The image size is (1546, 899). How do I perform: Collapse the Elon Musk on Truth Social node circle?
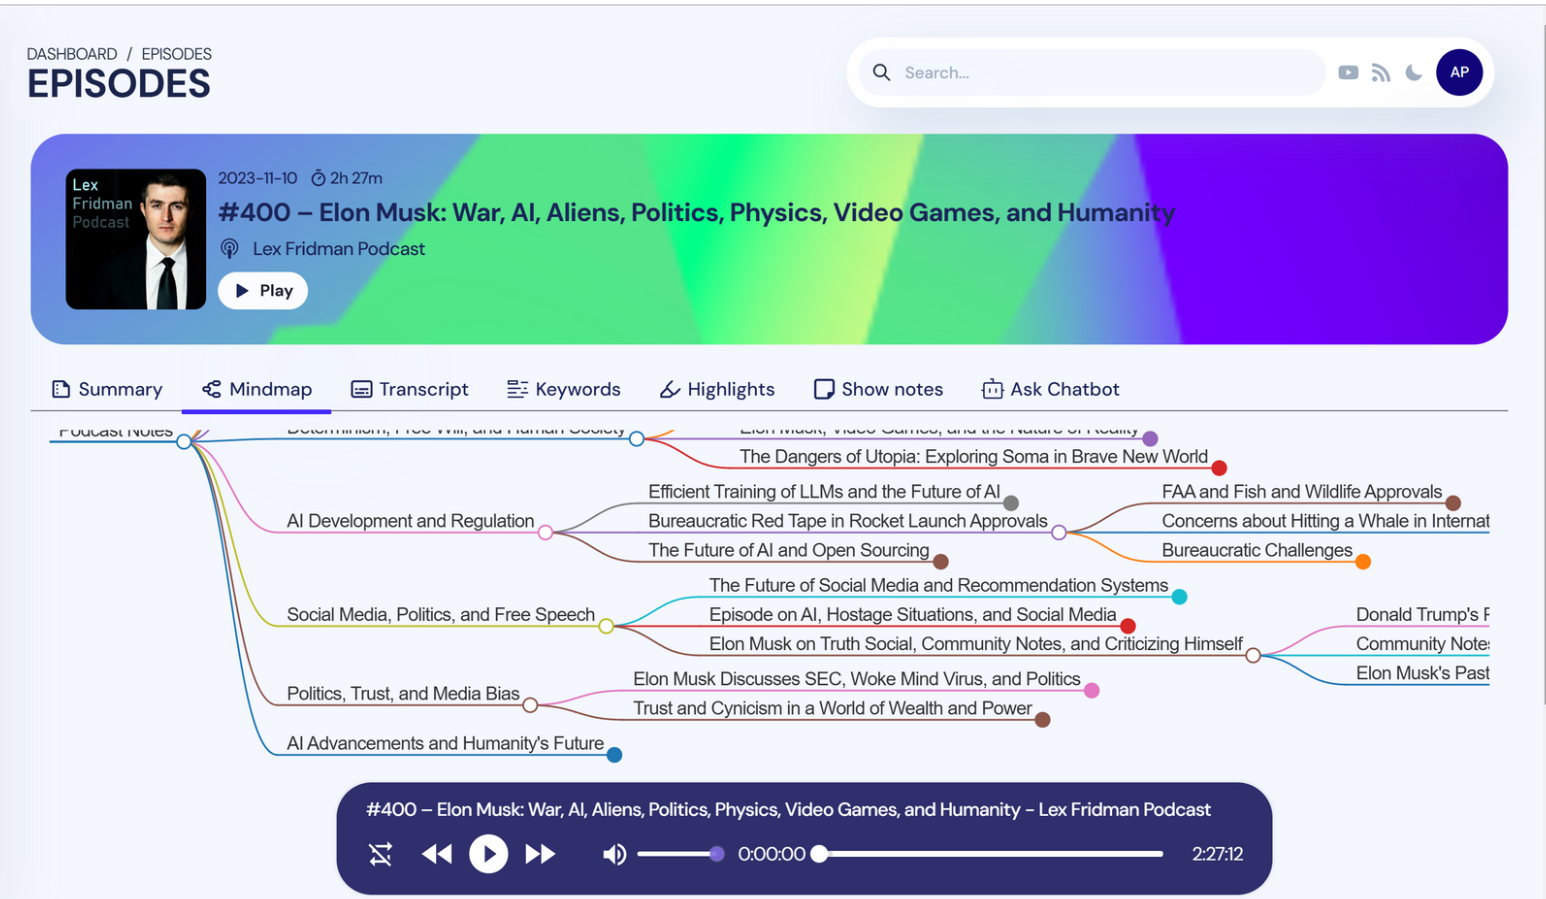(x=1253, y=655)
